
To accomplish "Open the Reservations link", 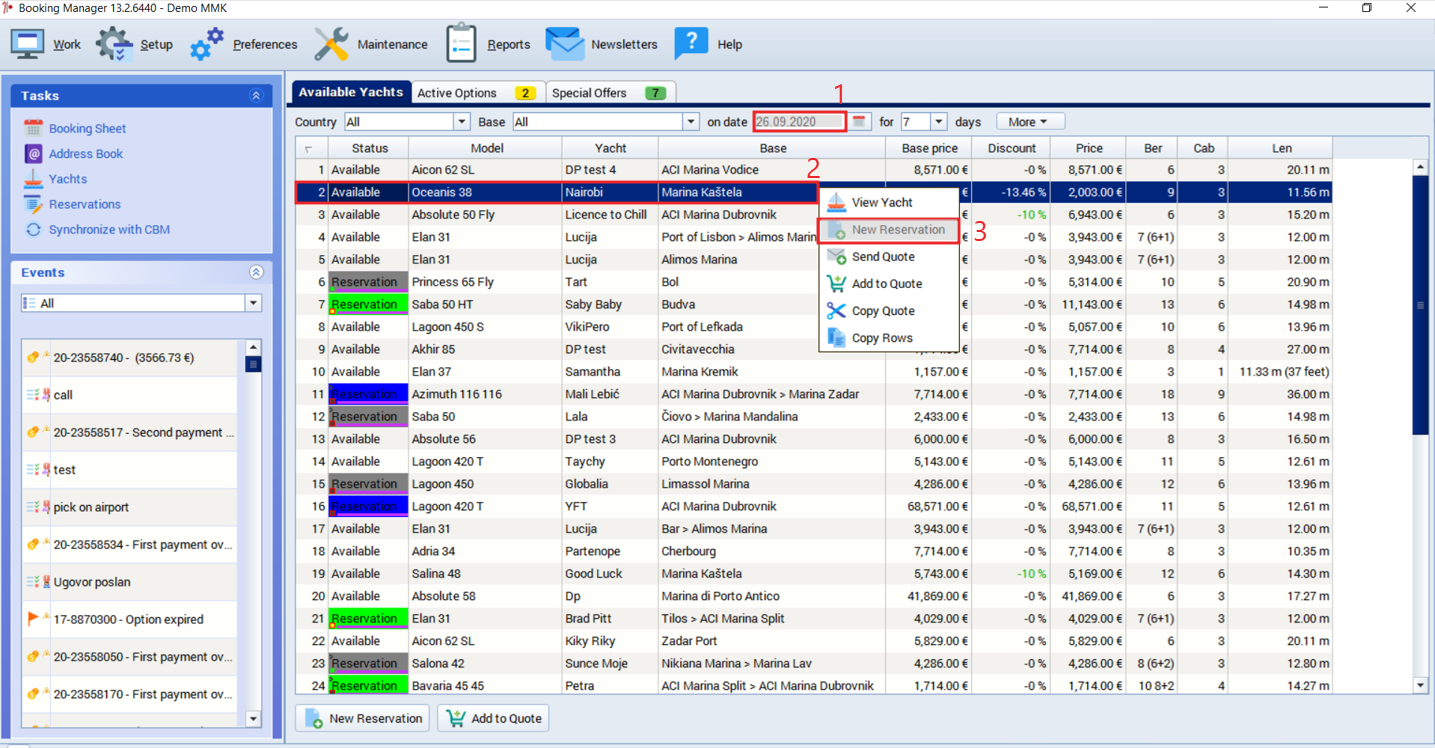I will coord(85,204).
